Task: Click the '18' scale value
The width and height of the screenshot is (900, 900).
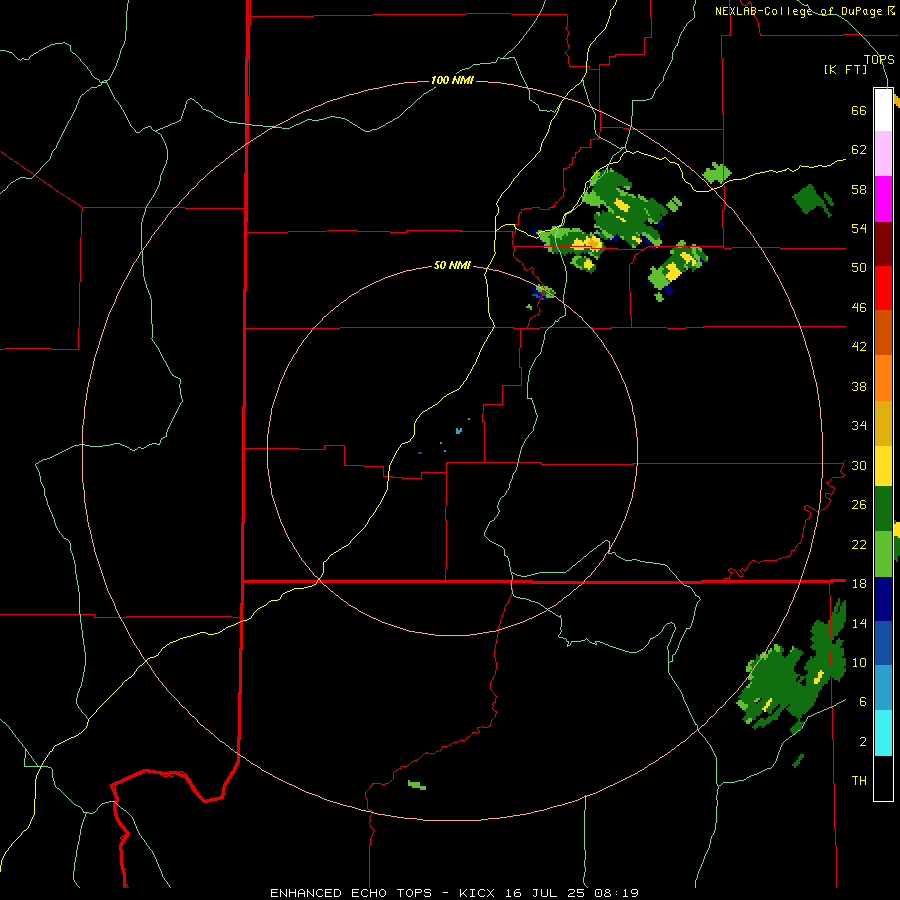Action: pos(859,584)
